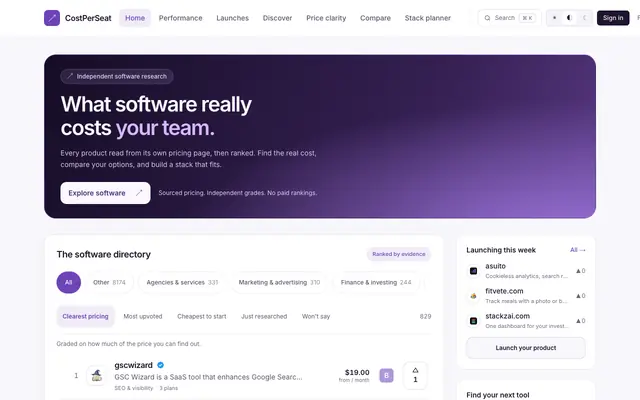Click the gscwizard wizard logo thumbnail
Screen dimensions: 640x400
[x=97, y=376]
